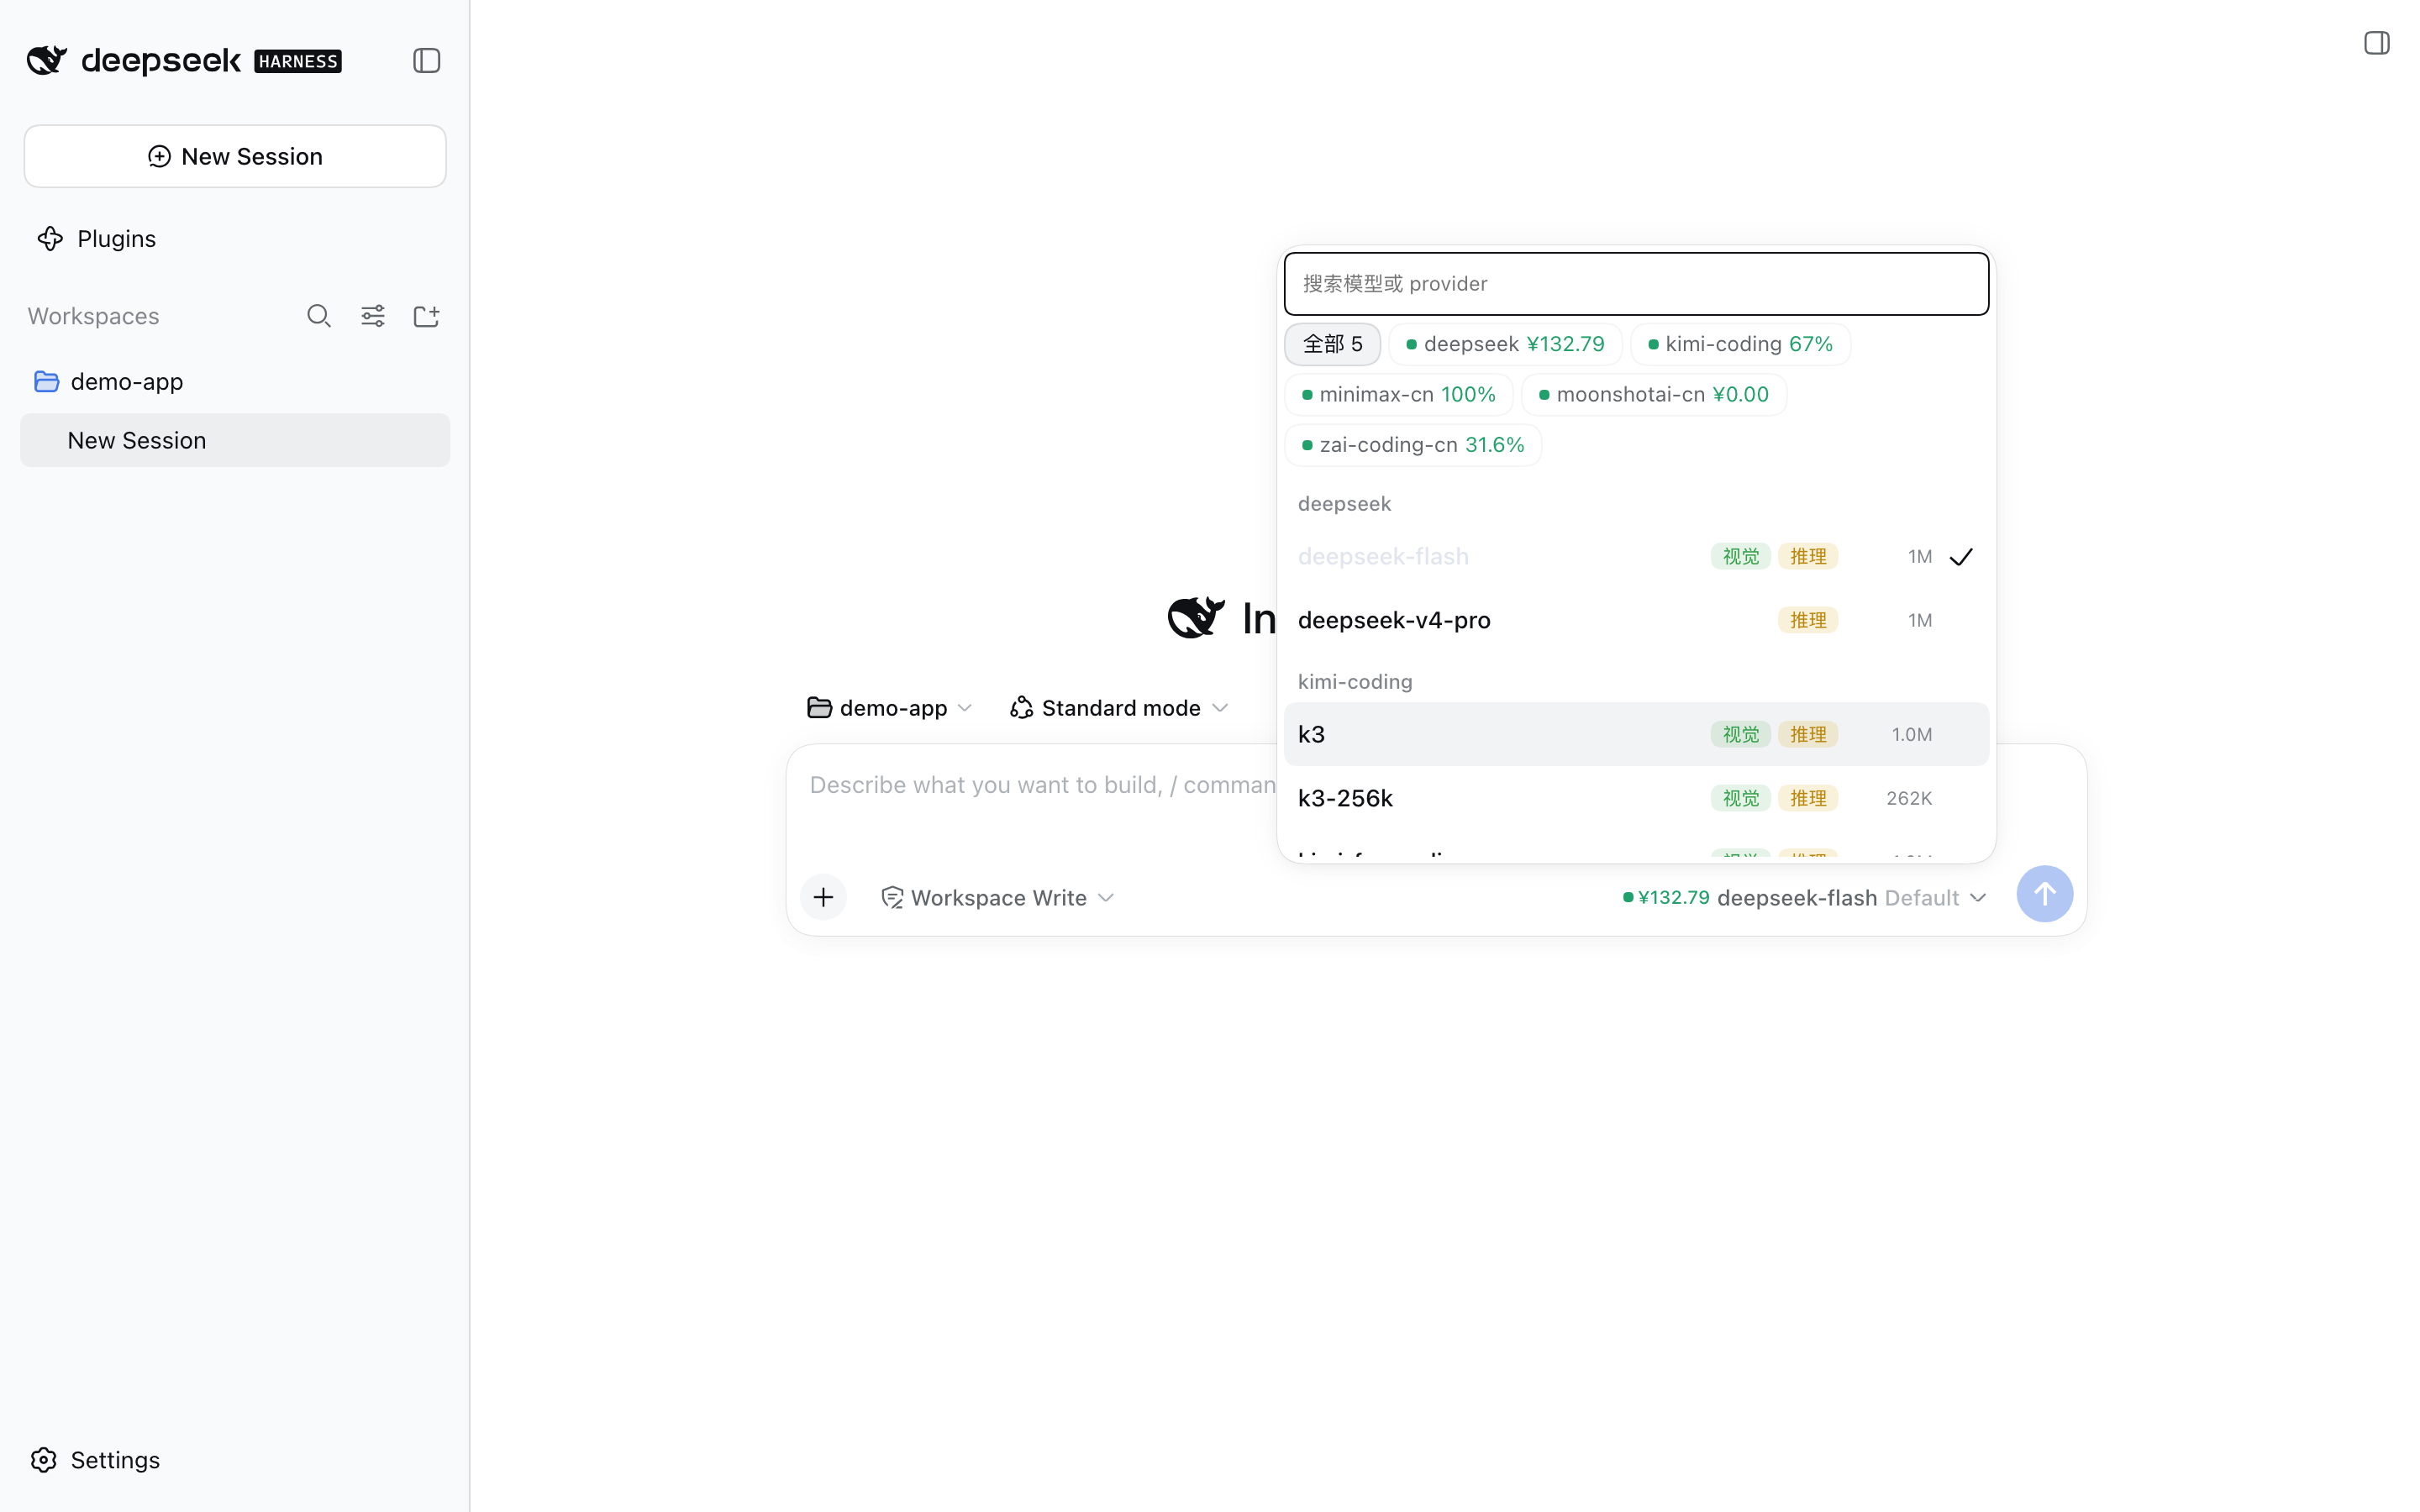Choose the deepseek-flash model row

pos(1636,556)
